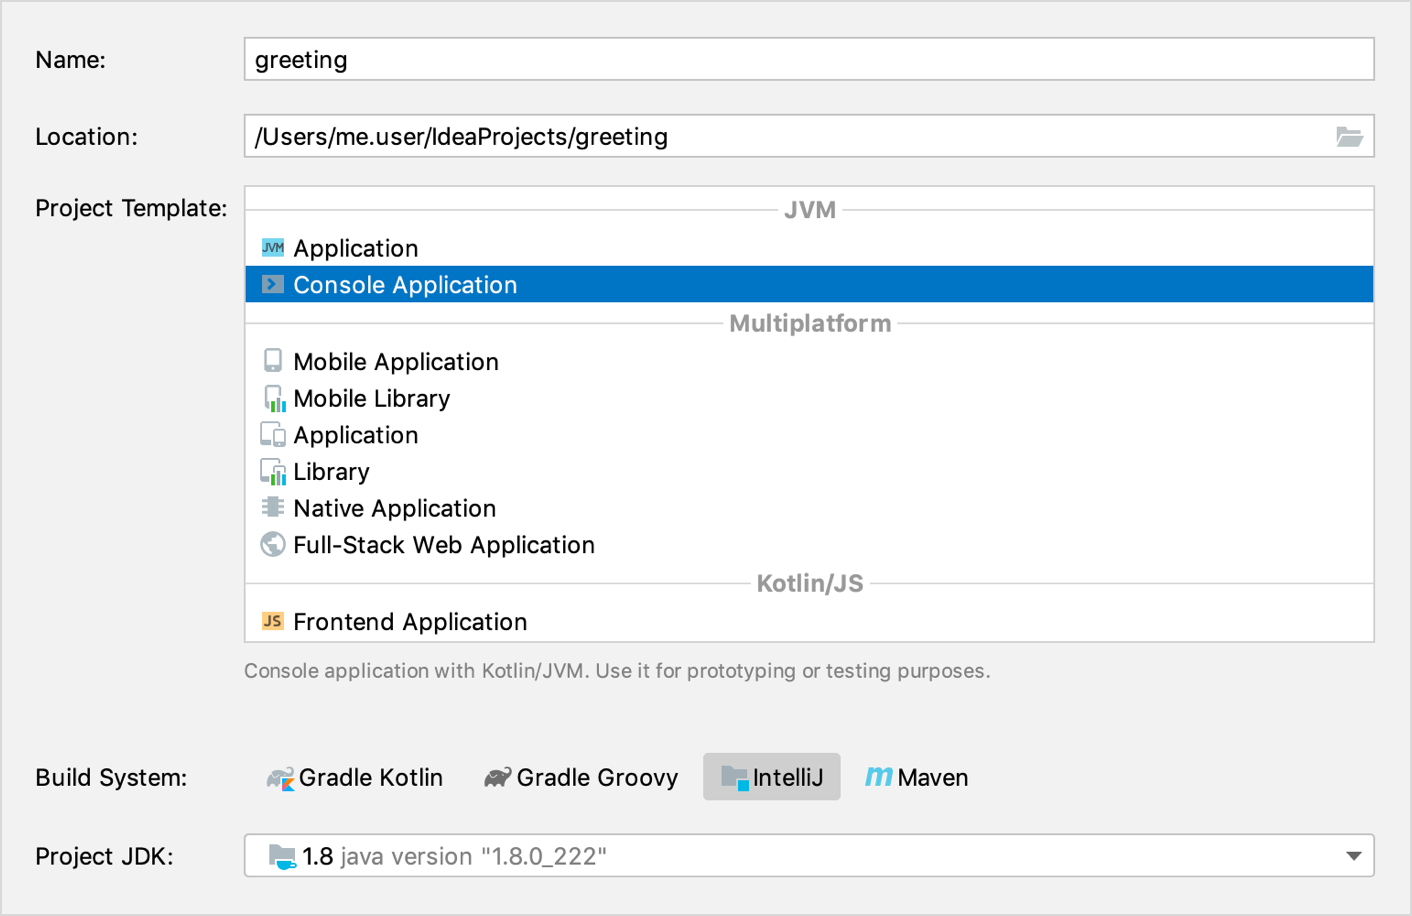
Task: Select the Console Application icon under JVM
Action: pos(272,285)
